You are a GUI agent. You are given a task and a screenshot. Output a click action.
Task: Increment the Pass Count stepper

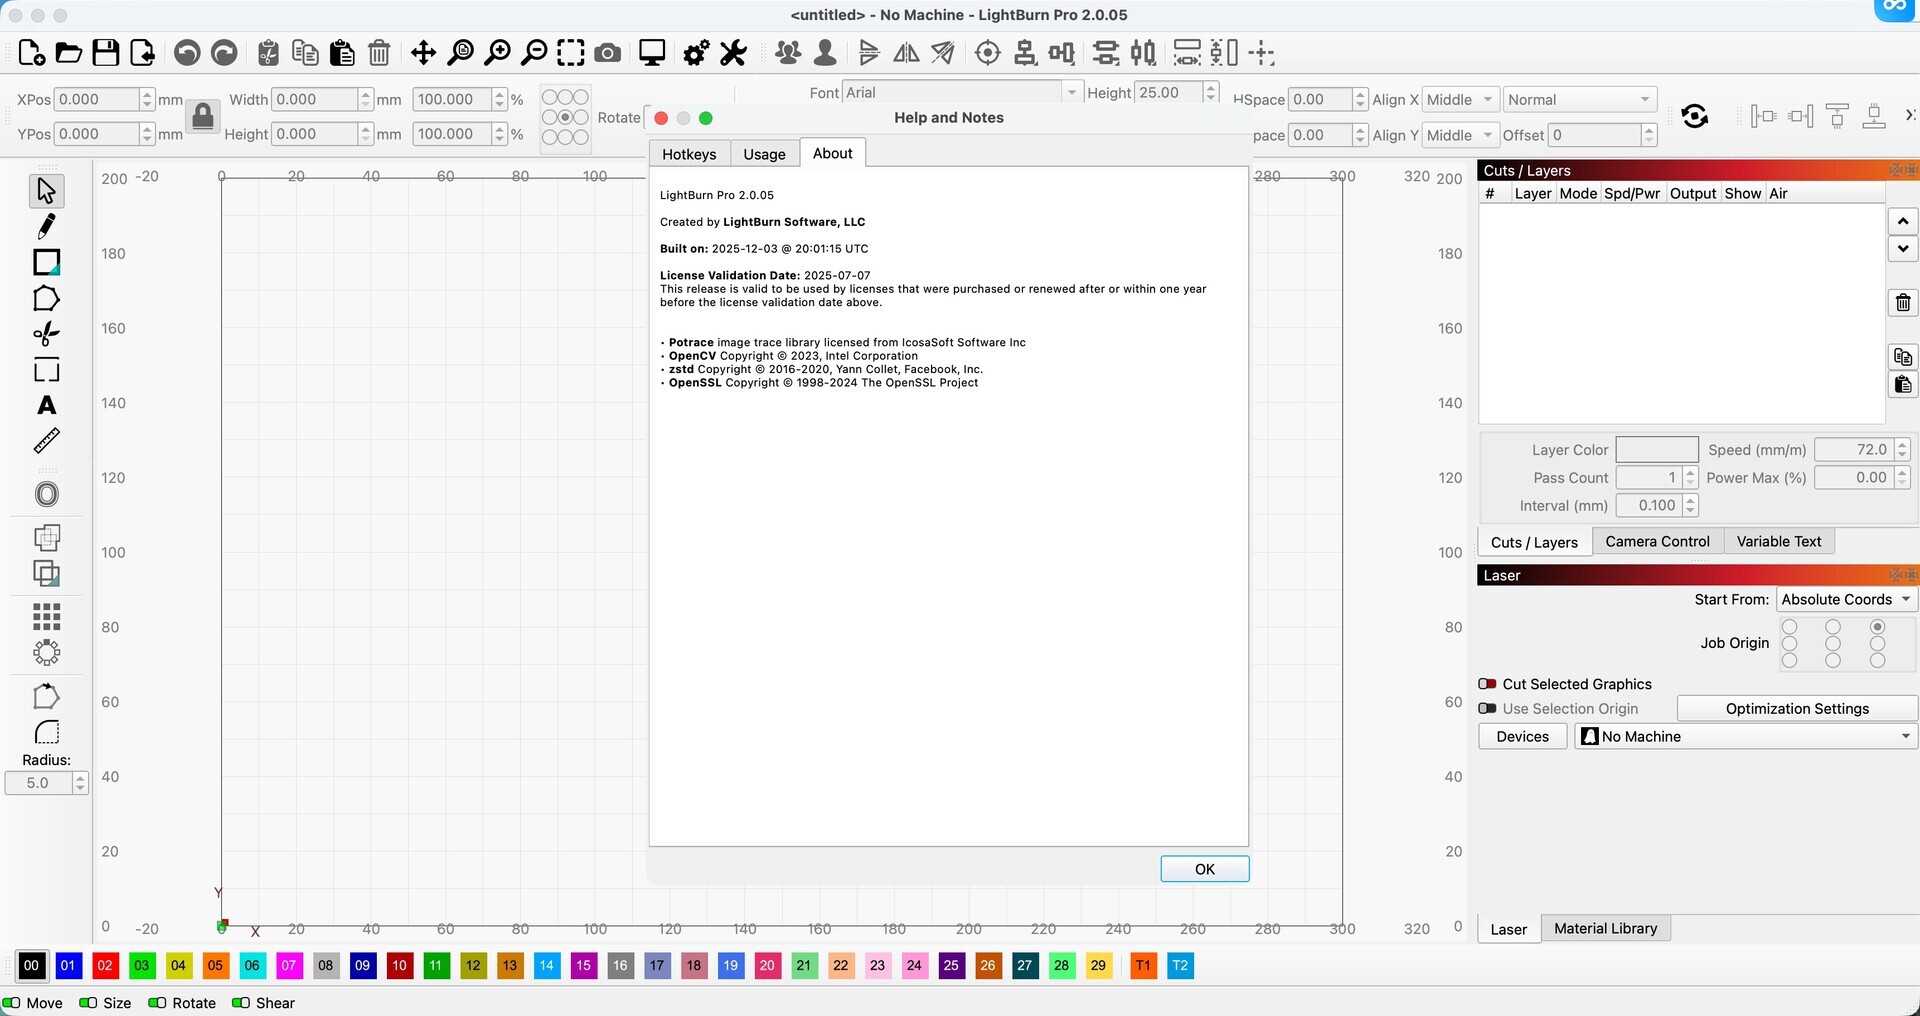[1691, 472]
